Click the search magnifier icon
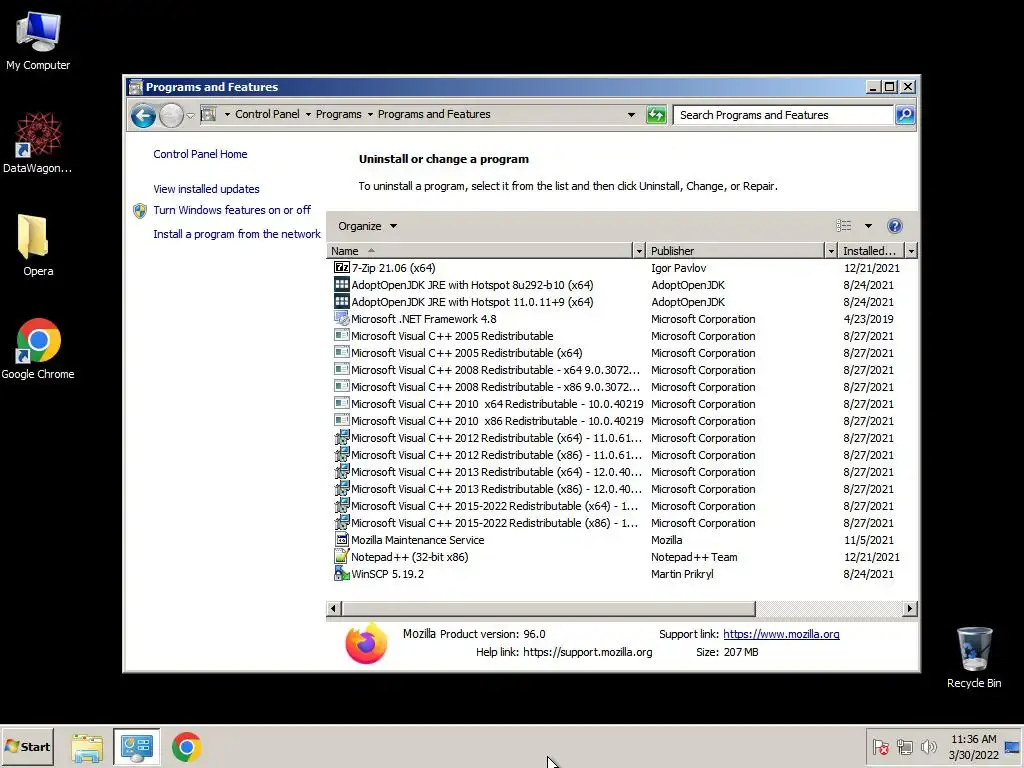This screenshot has width=1024, height=768. [904, 115]
